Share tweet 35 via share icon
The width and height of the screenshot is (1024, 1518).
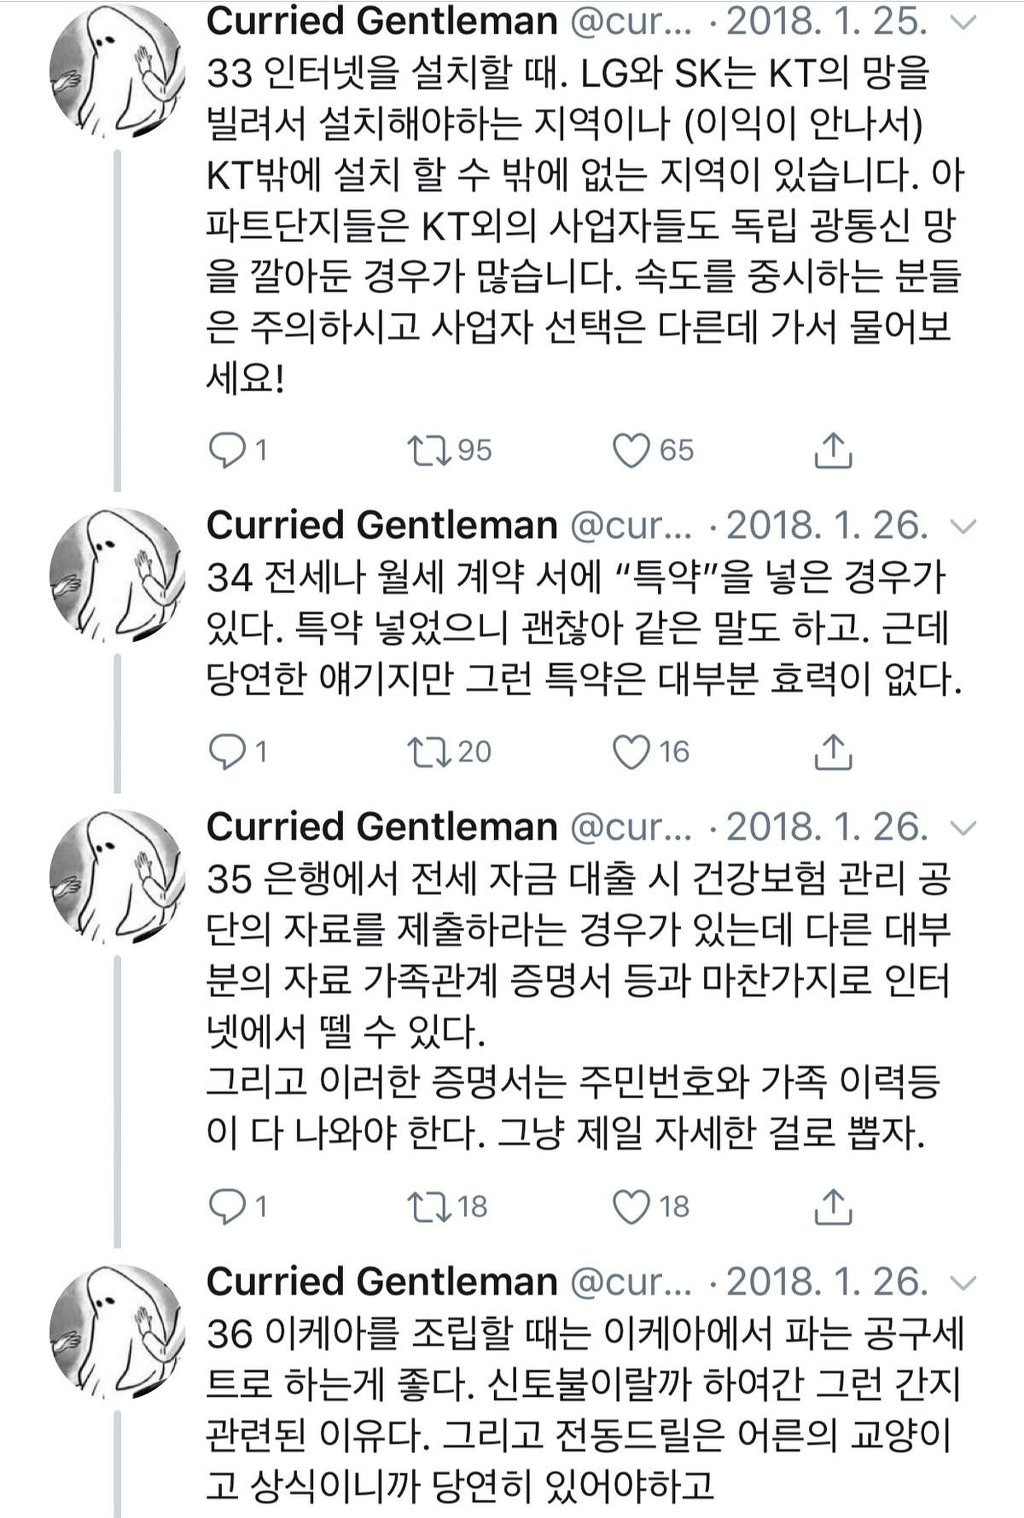pyautogui.click(x=832, y=1207)
